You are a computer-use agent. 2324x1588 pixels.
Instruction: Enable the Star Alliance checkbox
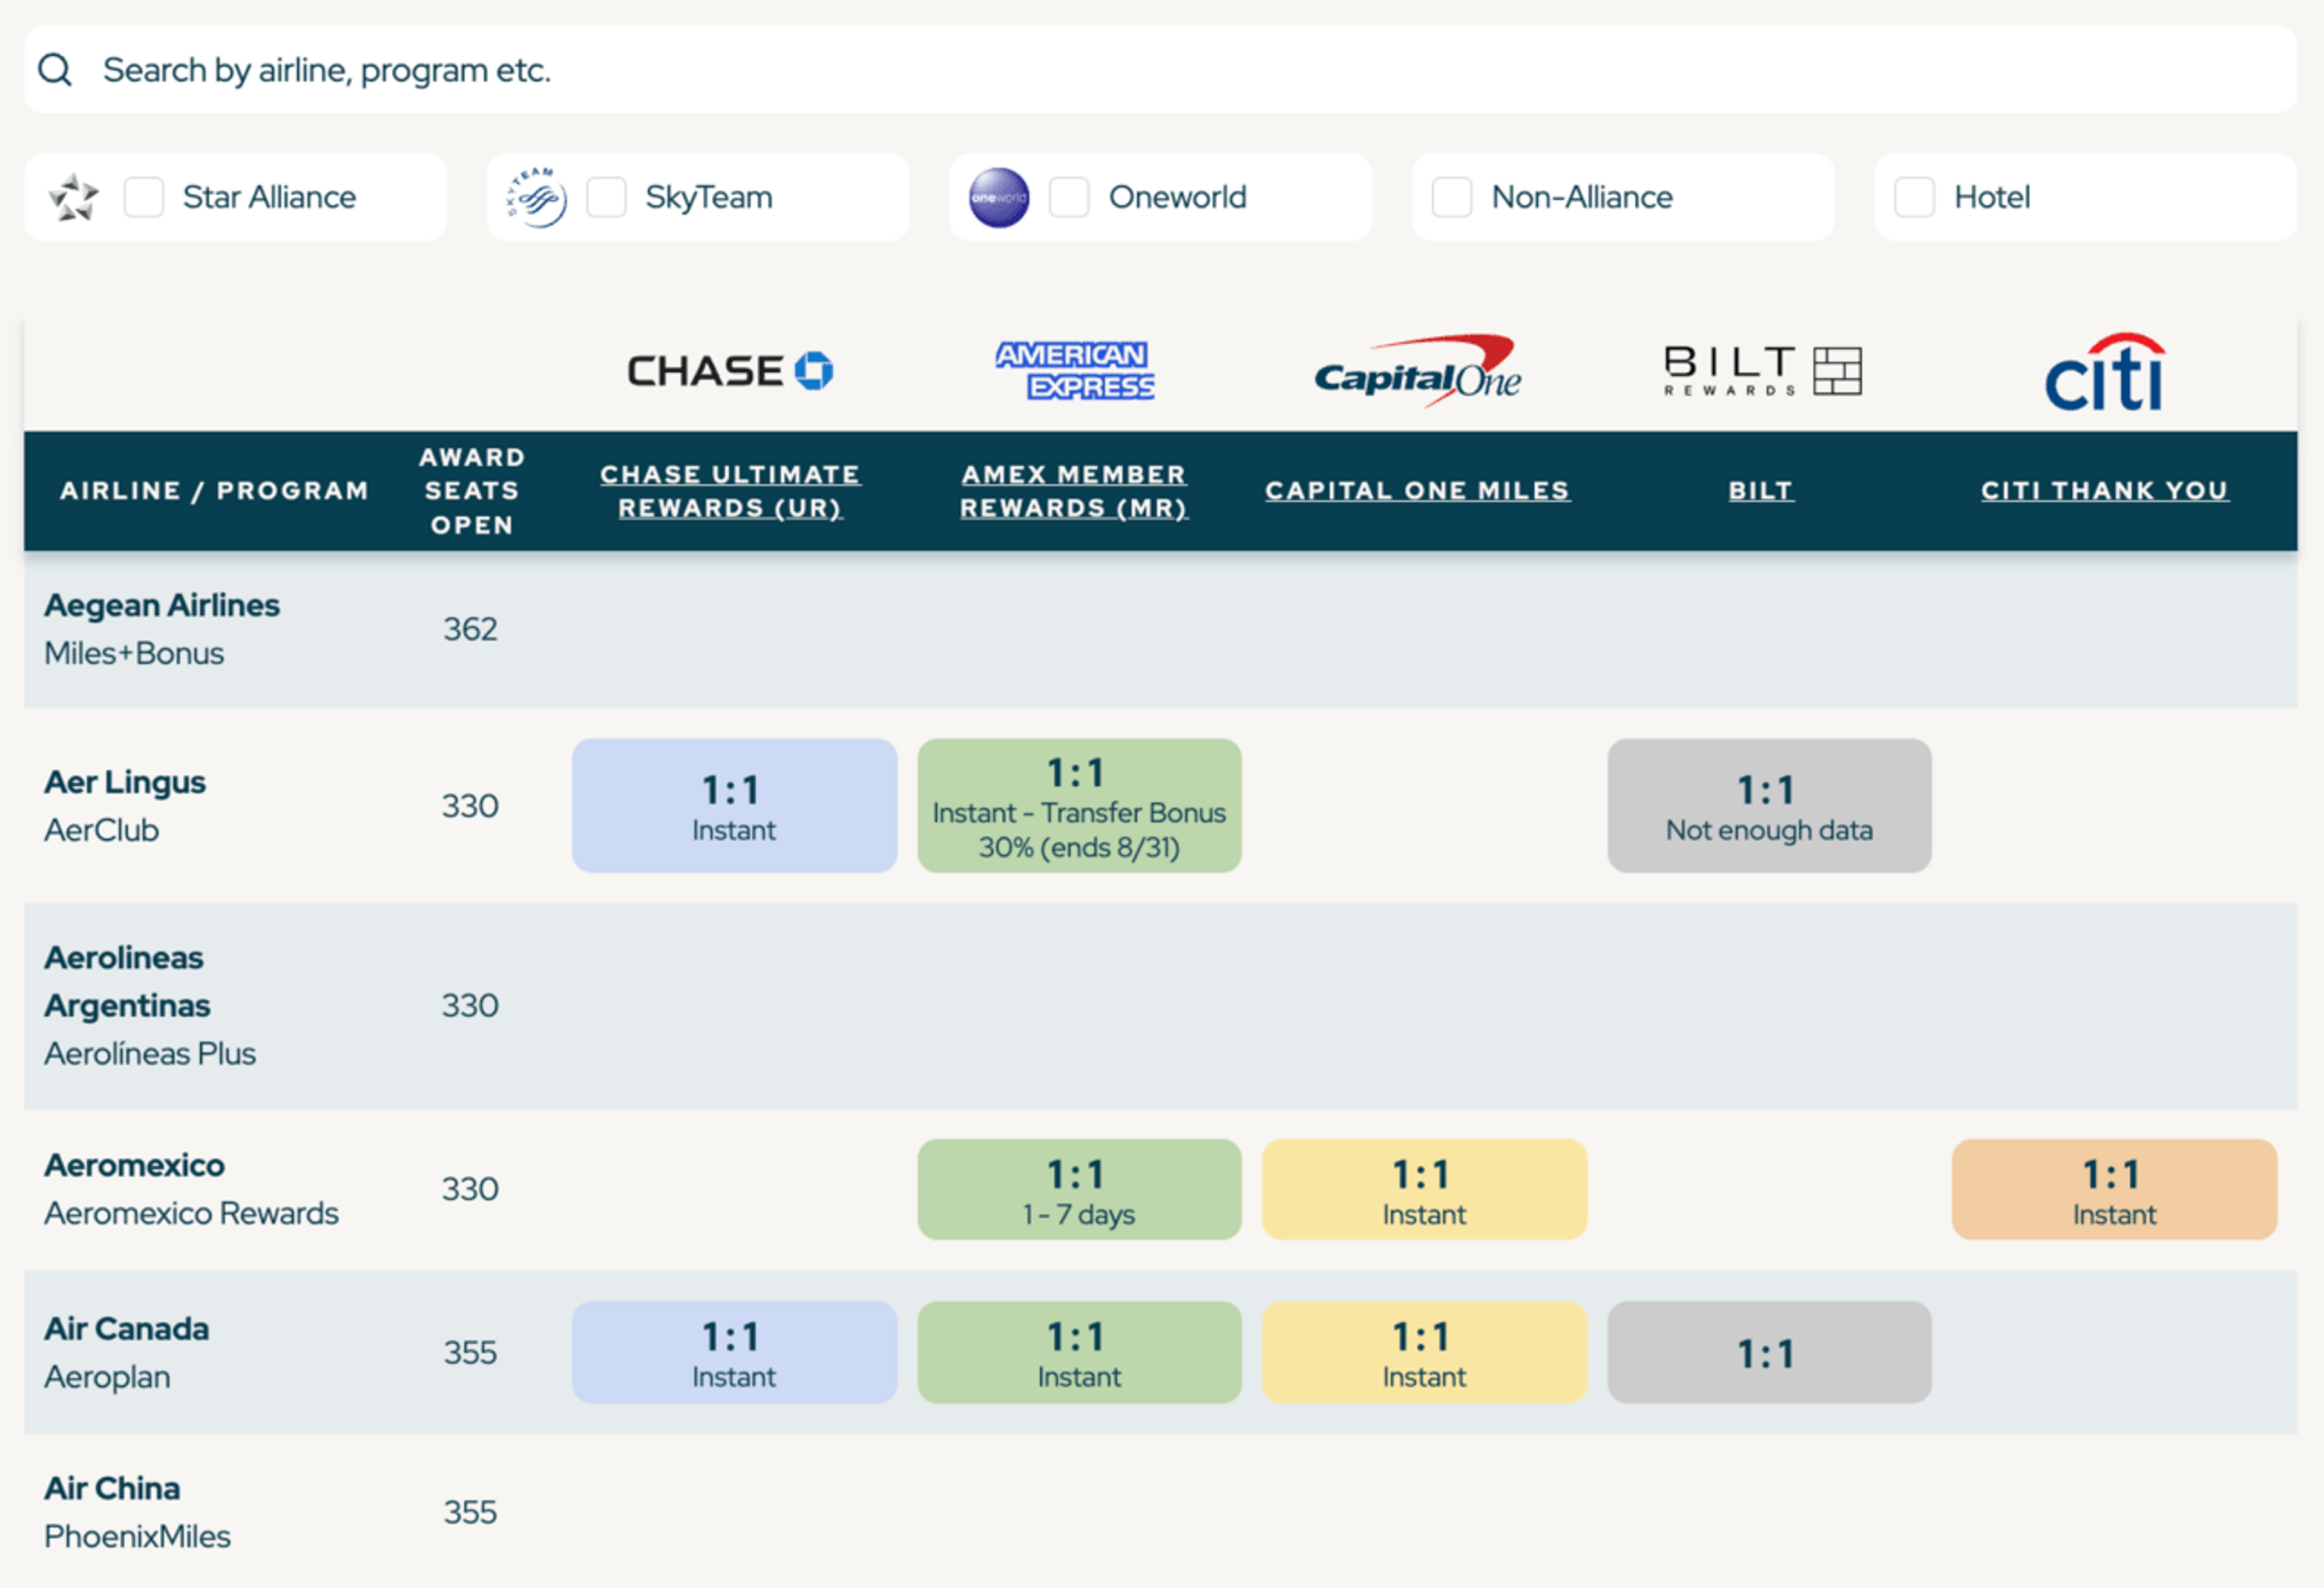pyautogui.click(x=144, y=197)
